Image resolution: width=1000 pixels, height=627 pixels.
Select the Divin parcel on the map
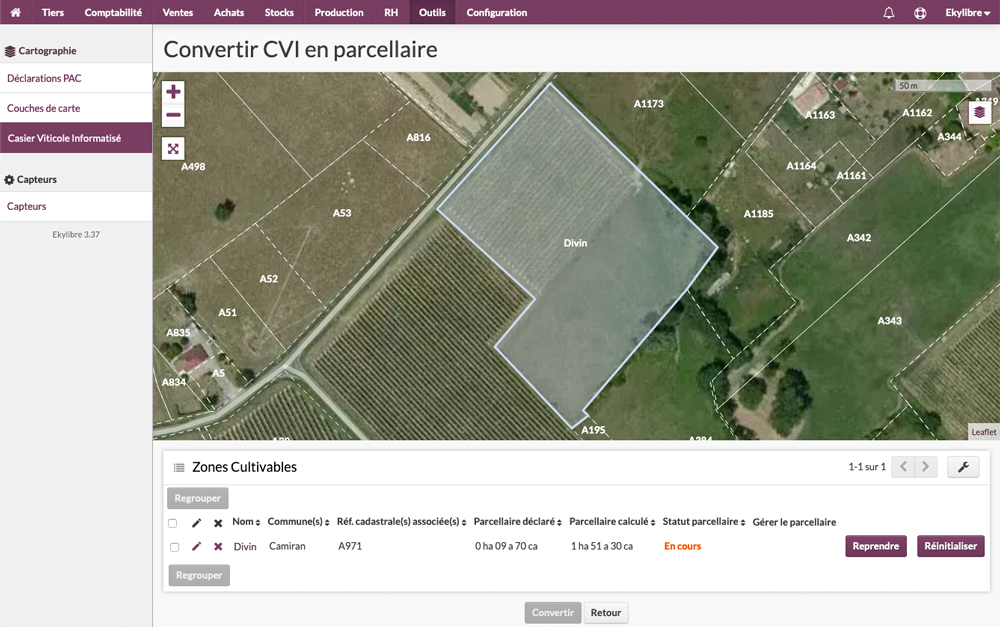click(x=575, y=243)
